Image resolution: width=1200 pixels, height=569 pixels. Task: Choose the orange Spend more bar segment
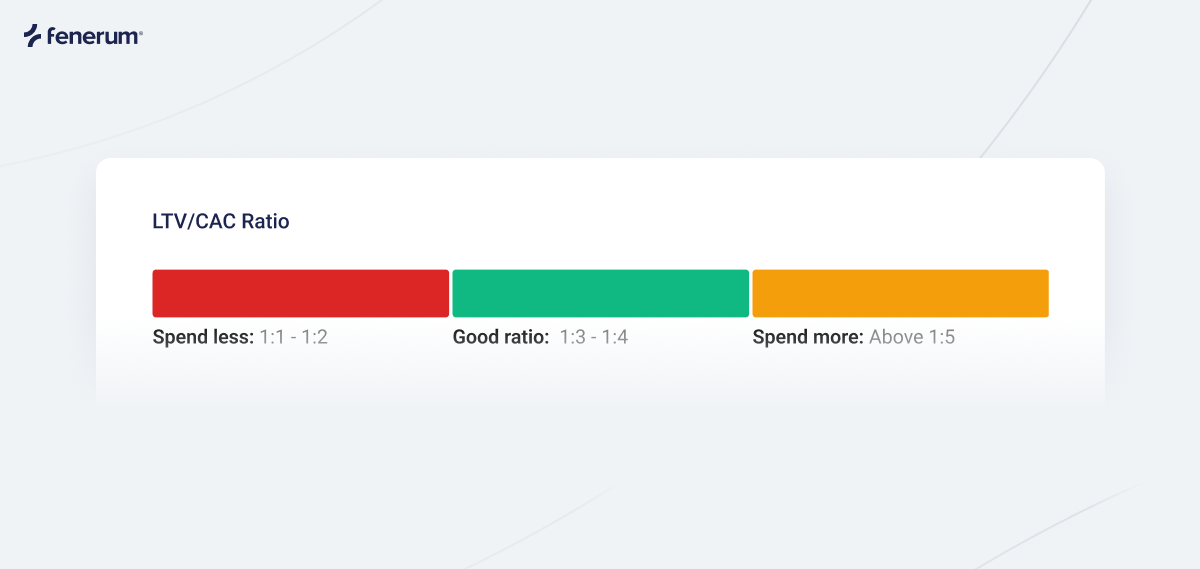[x=900, y=293]
